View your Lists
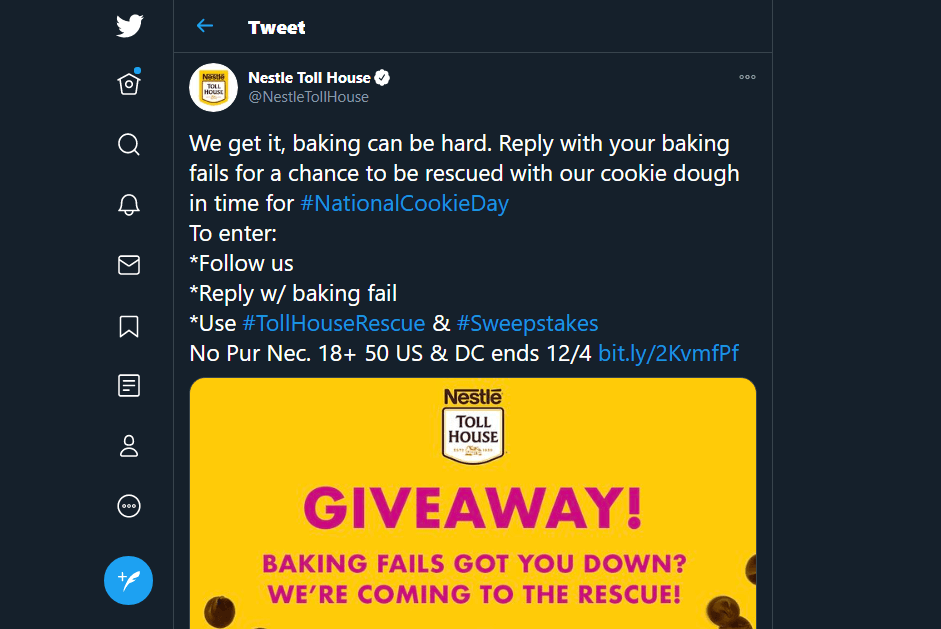This screenshot has width=941, height=629. [x=129, y=385]
